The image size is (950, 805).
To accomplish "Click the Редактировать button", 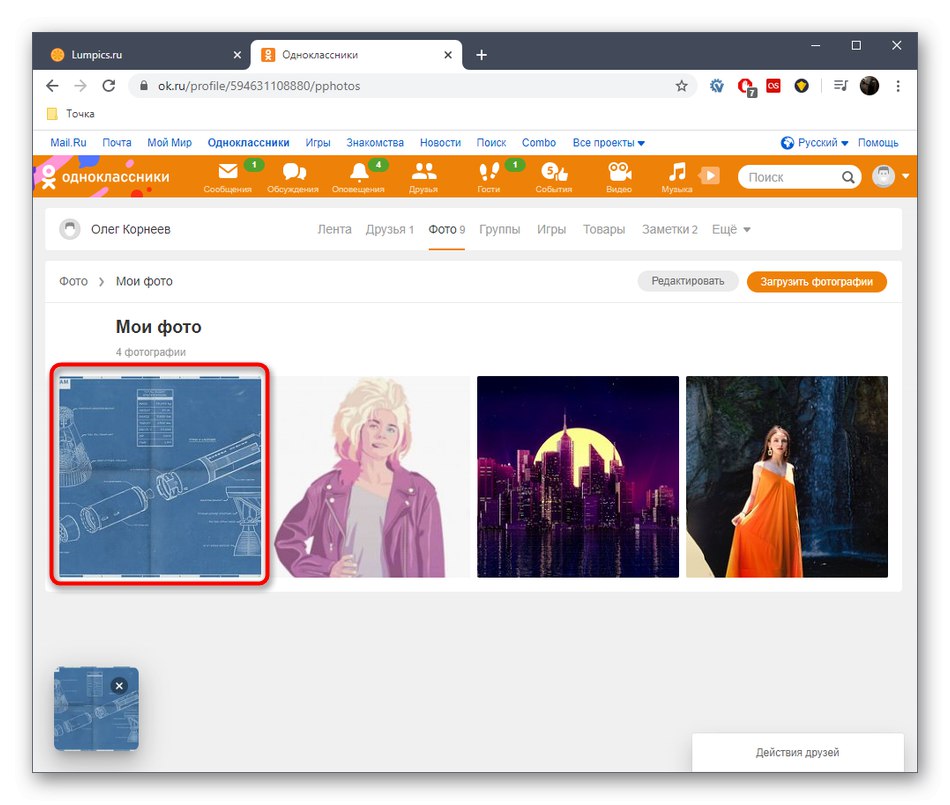I will (x=688, y=281).
